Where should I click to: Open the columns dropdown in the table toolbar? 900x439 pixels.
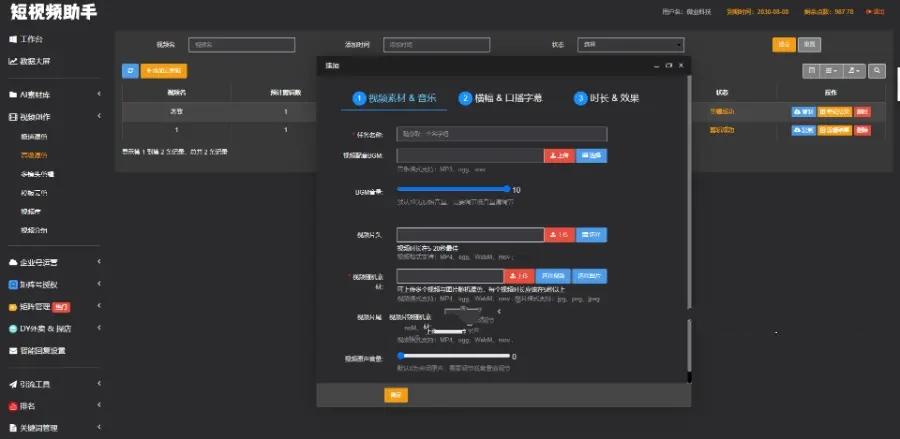click(831, 71)
